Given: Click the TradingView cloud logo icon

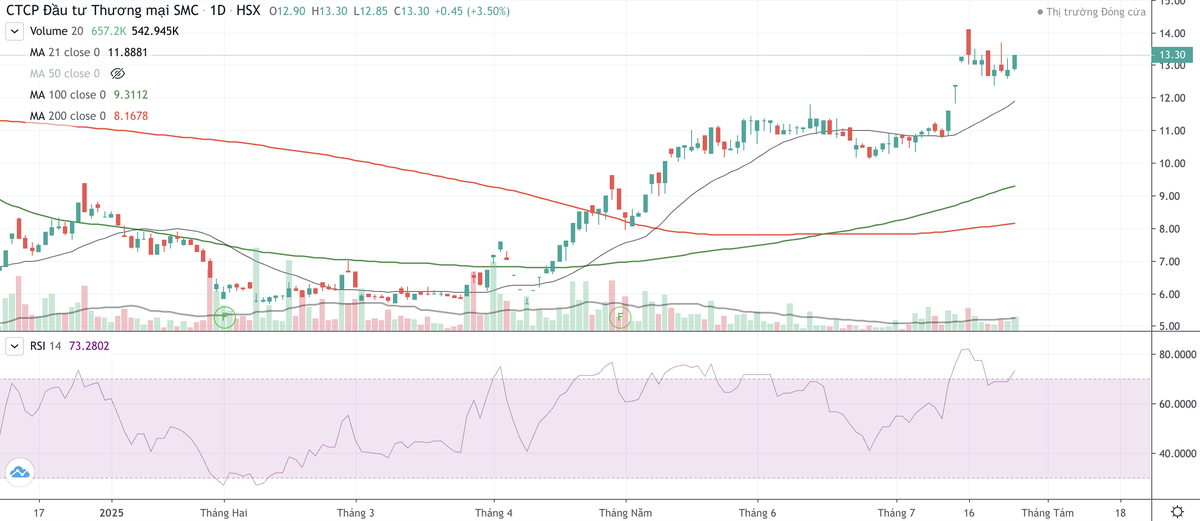Looking at the screenshot, I should (x=20, y=472).
